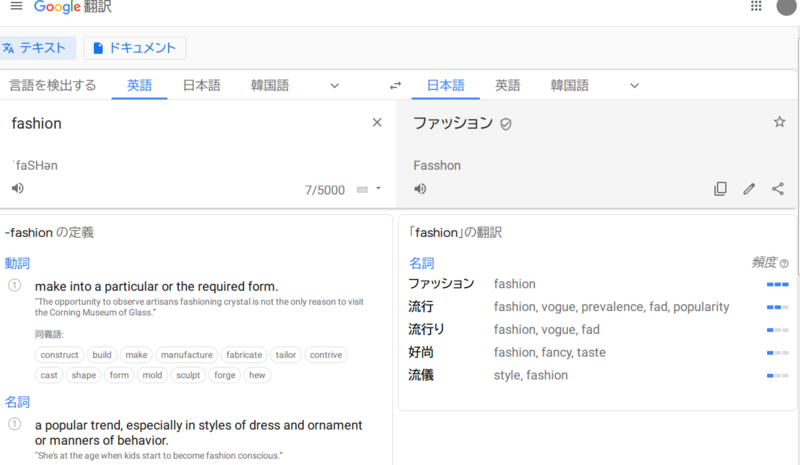This screenshot has width=800, height=465.
Task: Click synonym chip build
Action: click(x=102, y=355)
